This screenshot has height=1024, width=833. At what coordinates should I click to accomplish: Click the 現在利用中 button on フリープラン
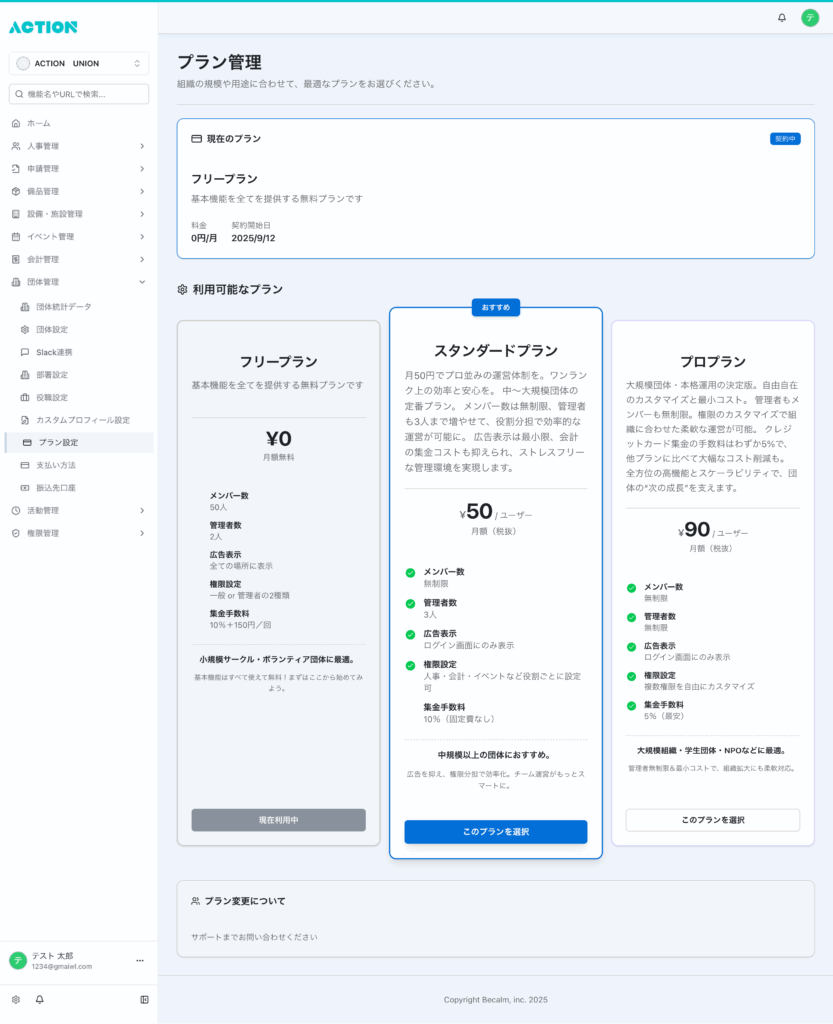(278, 820)
